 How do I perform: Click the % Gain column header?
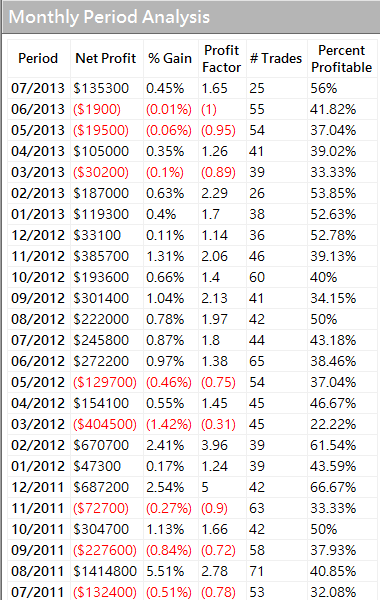coord(170,59)
